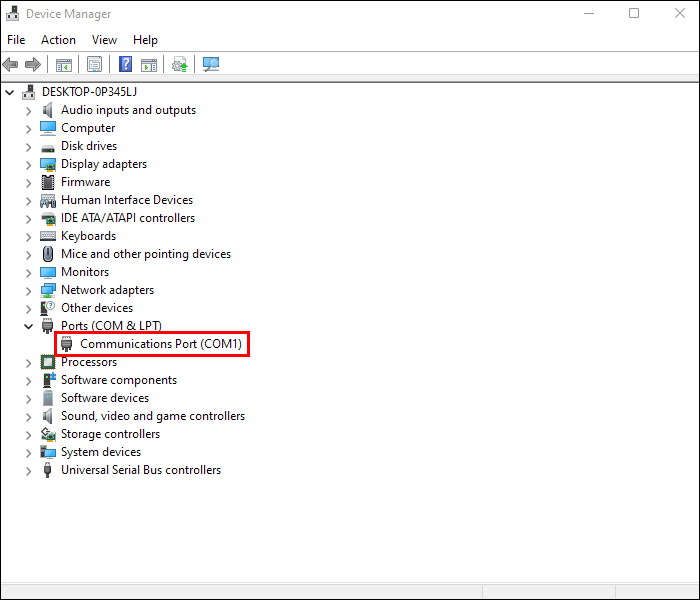Collapse the DESKTOP-0P345LJ root node

click(9, 92)
